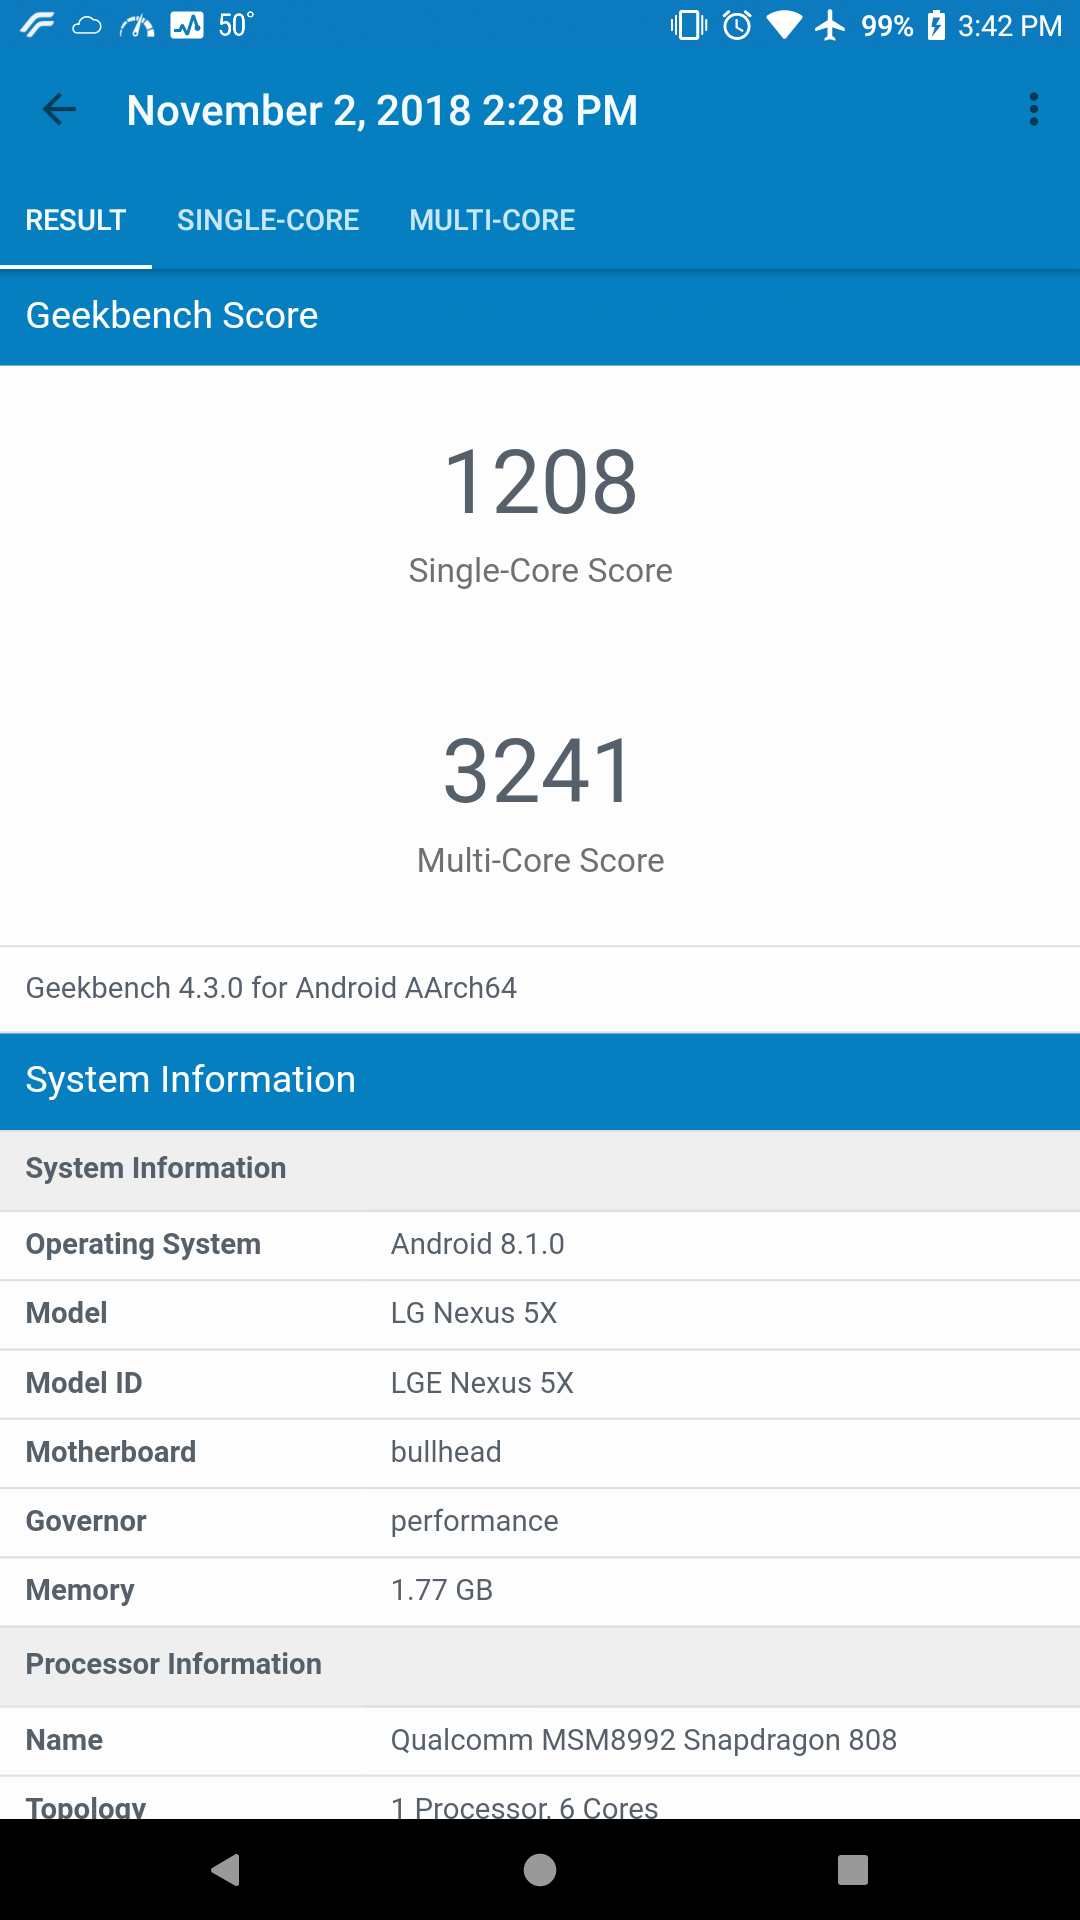Tap the 'performance' governor value
Screen dimensions: 1080x1920
[475, 1521]
